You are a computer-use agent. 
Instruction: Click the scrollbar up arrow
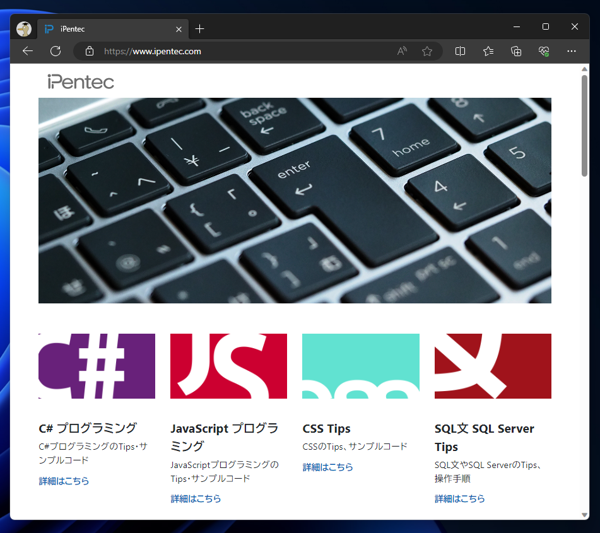point(584,69)
